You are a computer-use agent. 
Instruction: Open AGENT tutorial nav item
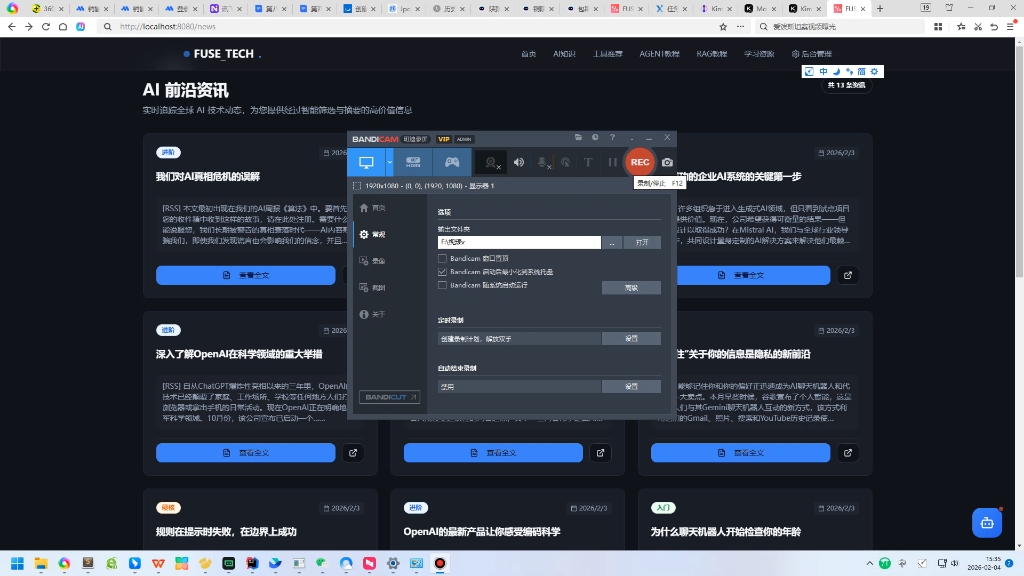point(660,54)
